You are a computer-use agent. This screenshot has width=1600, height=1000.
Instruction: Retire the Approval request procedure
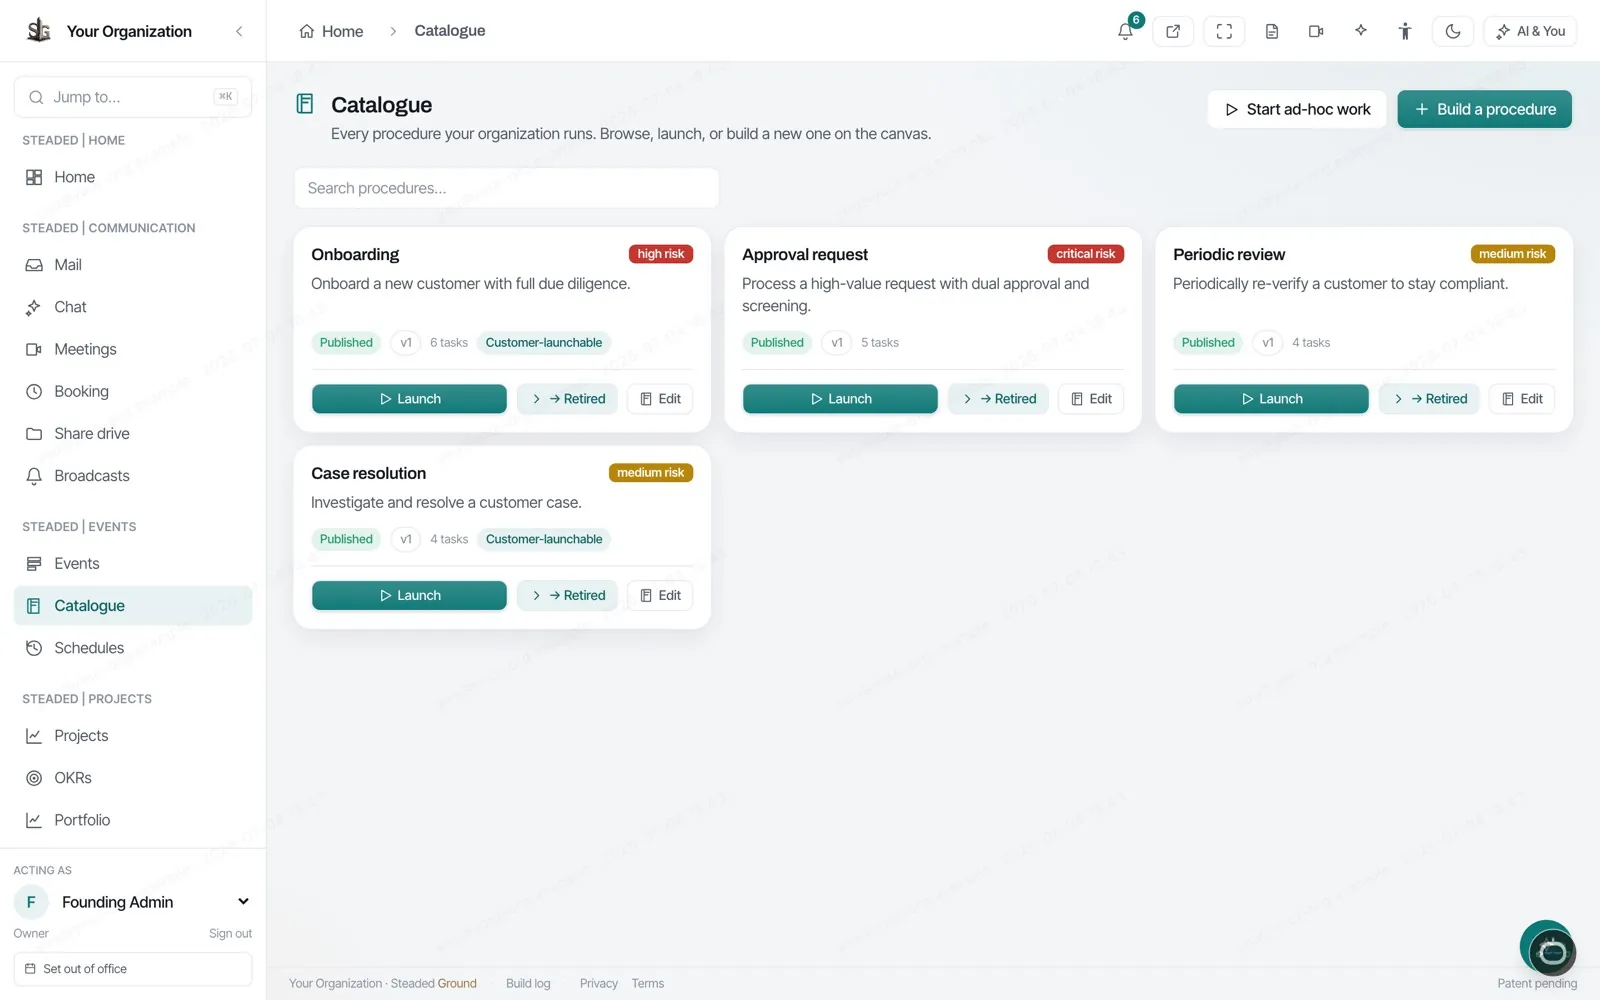[x=999, y=399]
